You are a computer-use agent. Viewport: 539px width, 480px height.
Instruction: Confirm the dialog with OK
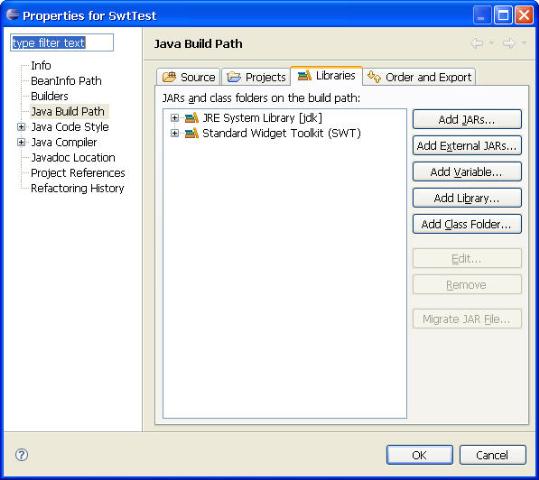[419, 455]
